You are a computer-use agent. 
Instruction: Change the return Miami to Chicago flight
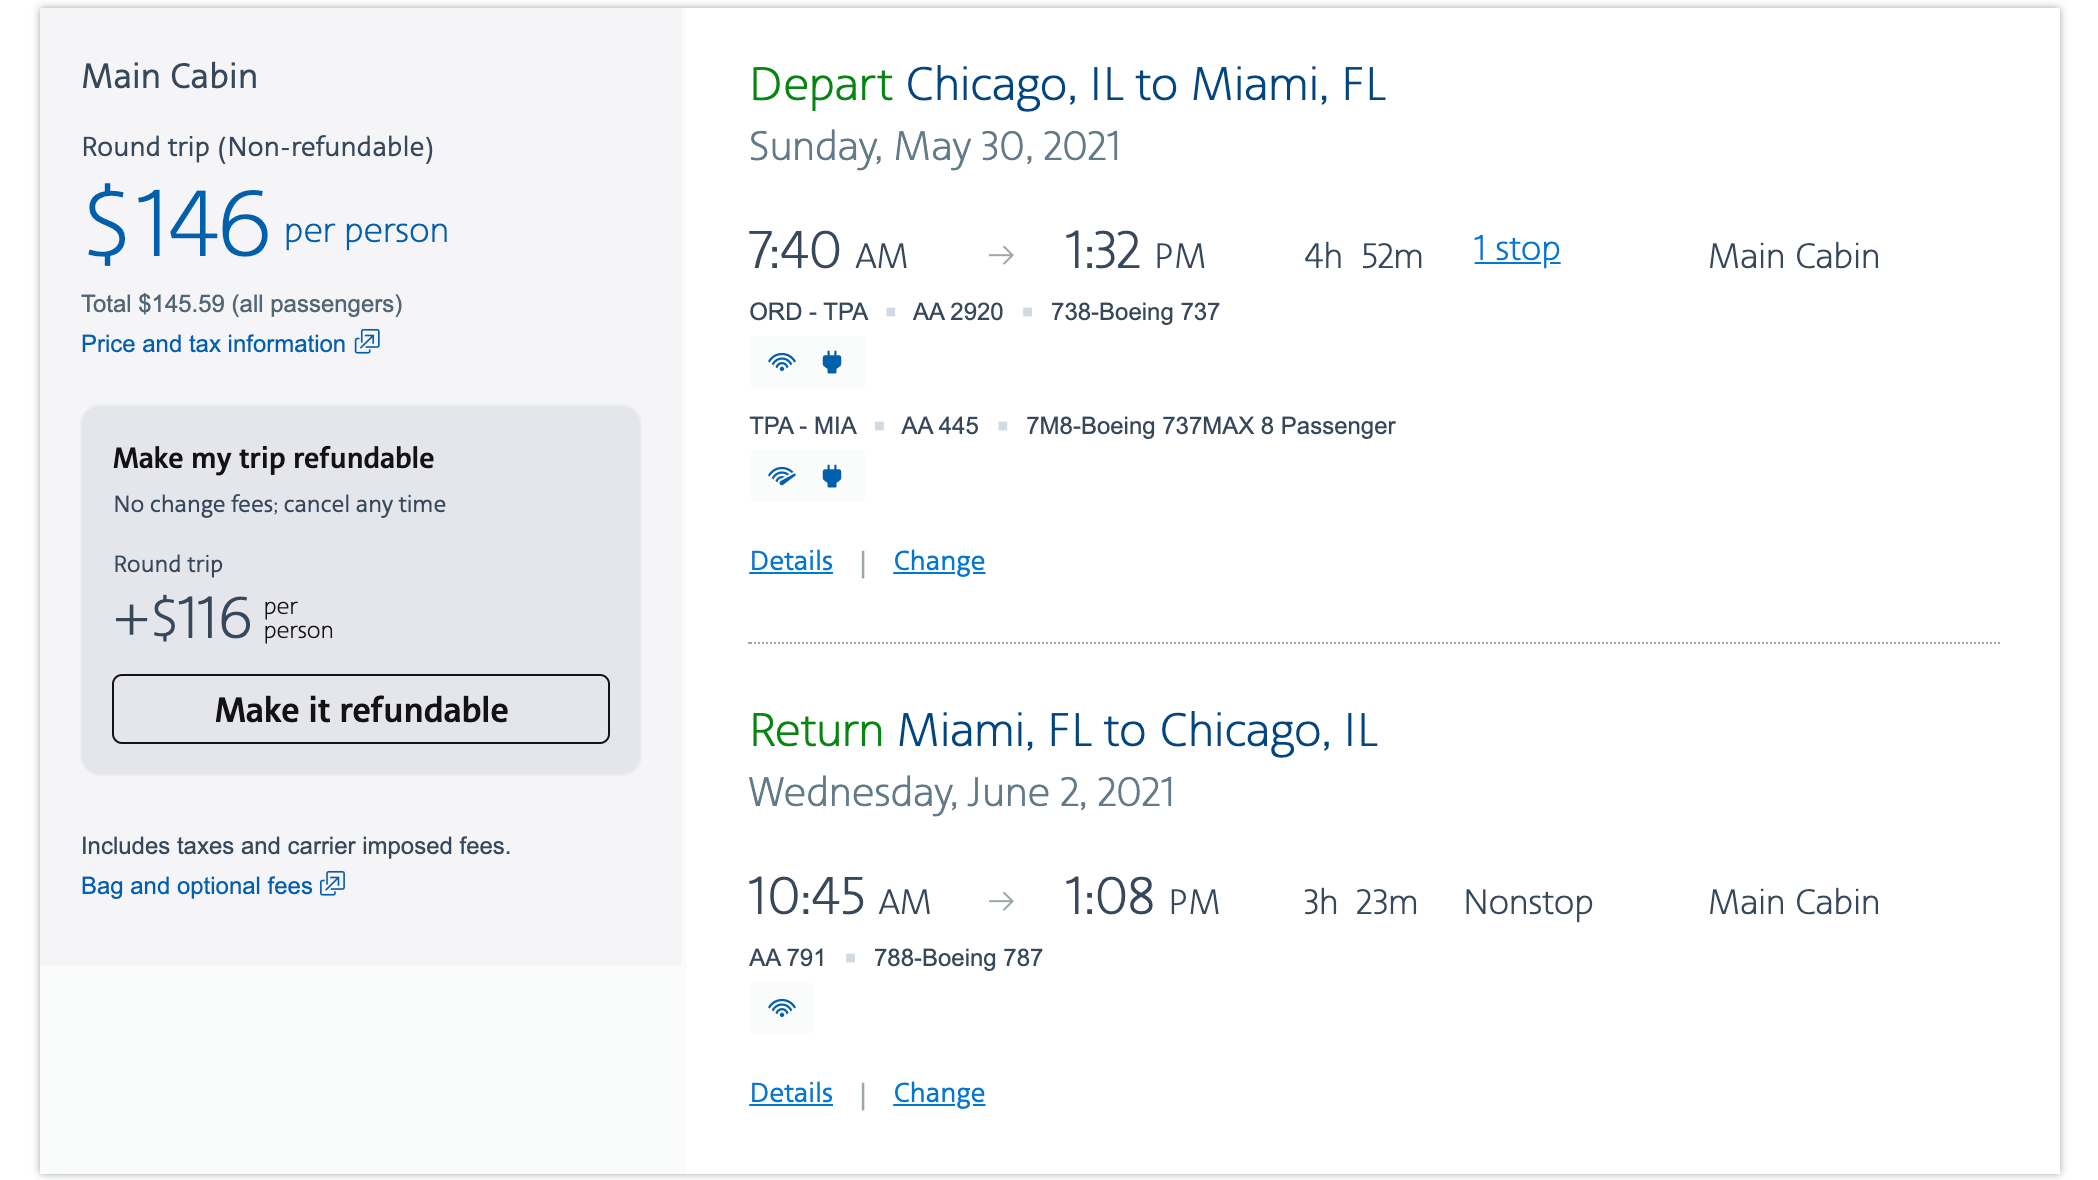pyautogui.click(x=939, y=1093)
